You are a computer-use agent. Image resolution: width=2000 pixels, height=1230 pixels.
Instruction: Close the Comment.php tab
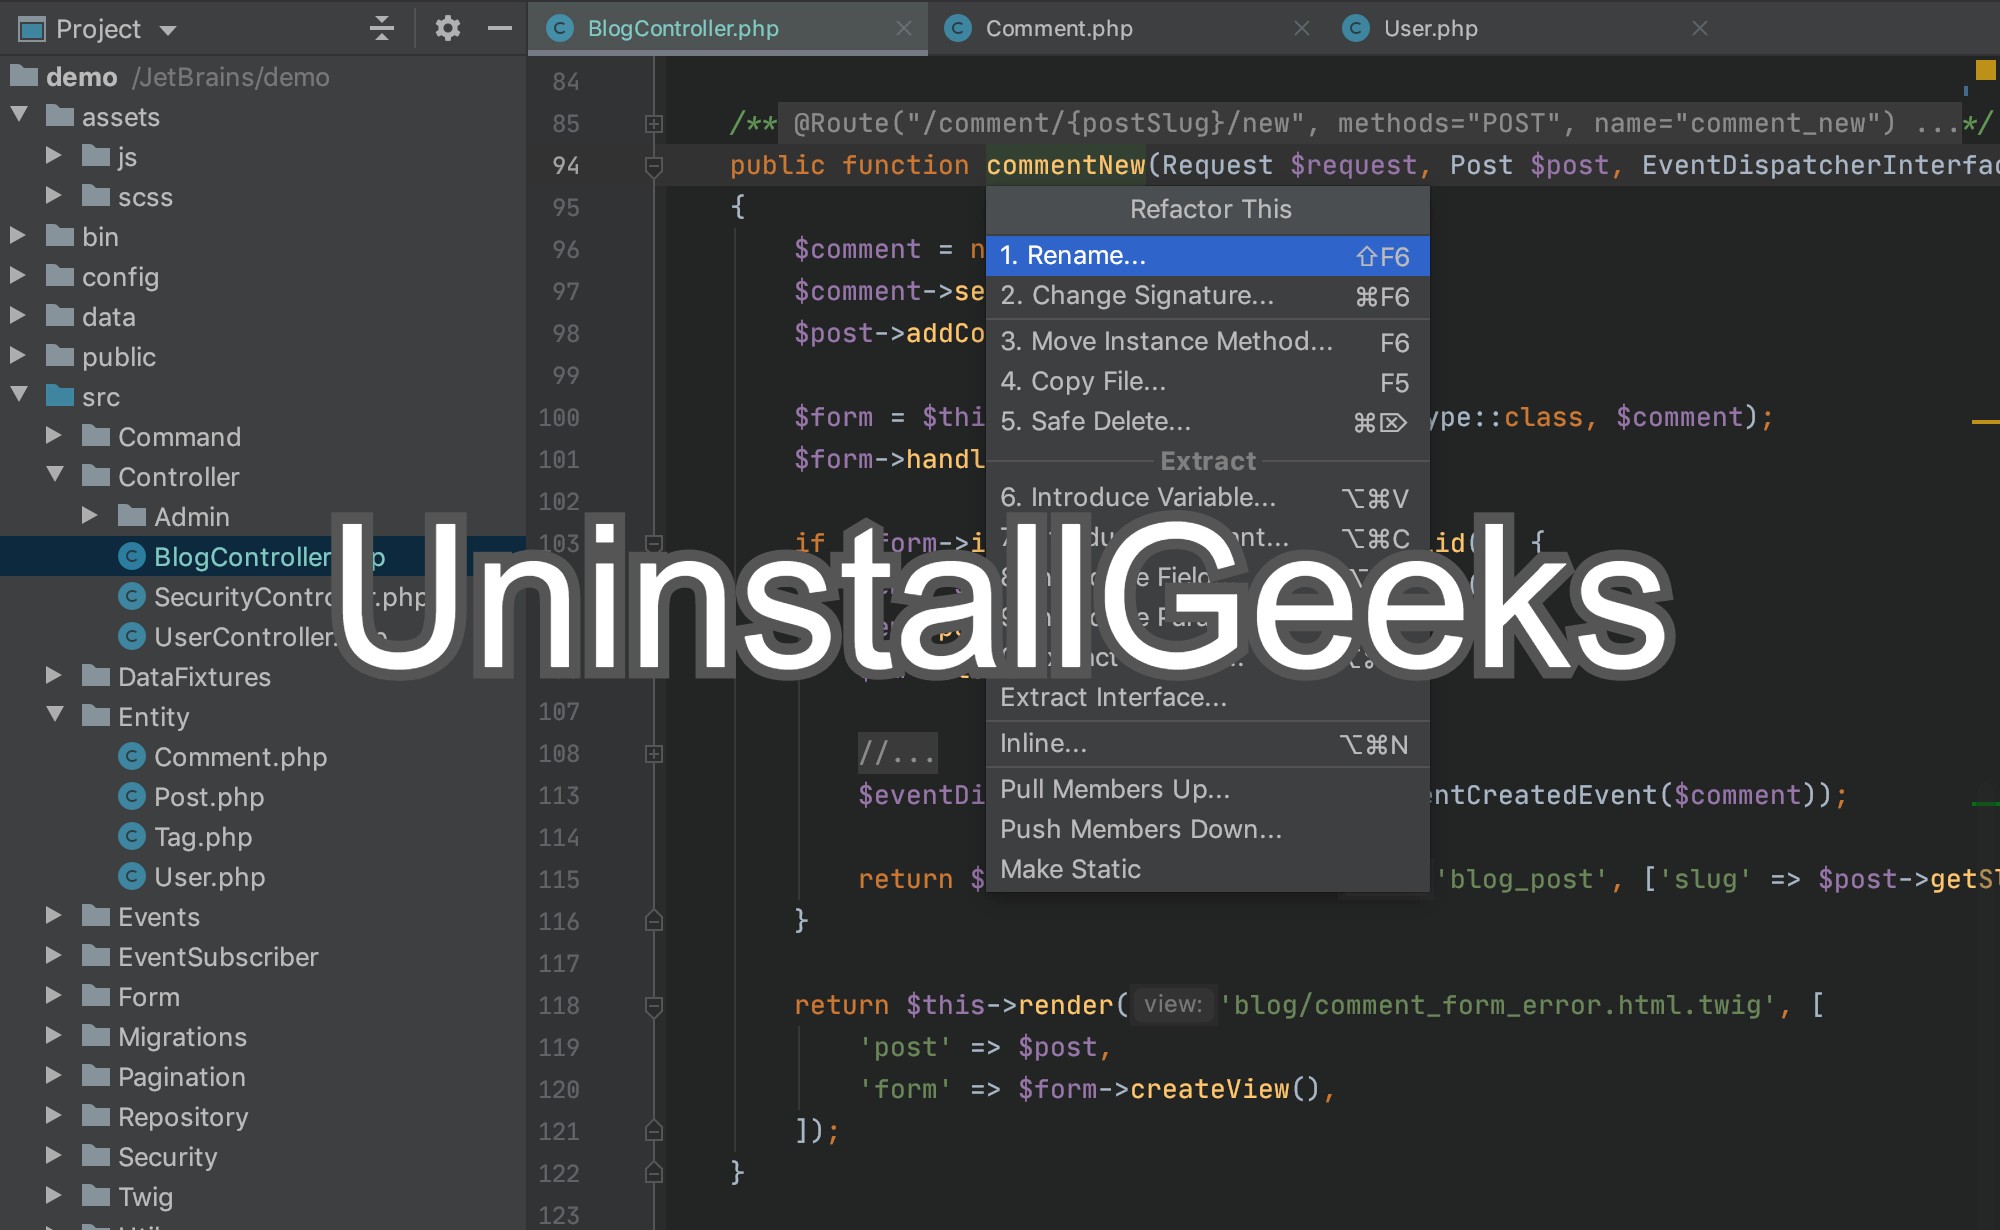pos(1302,28)
